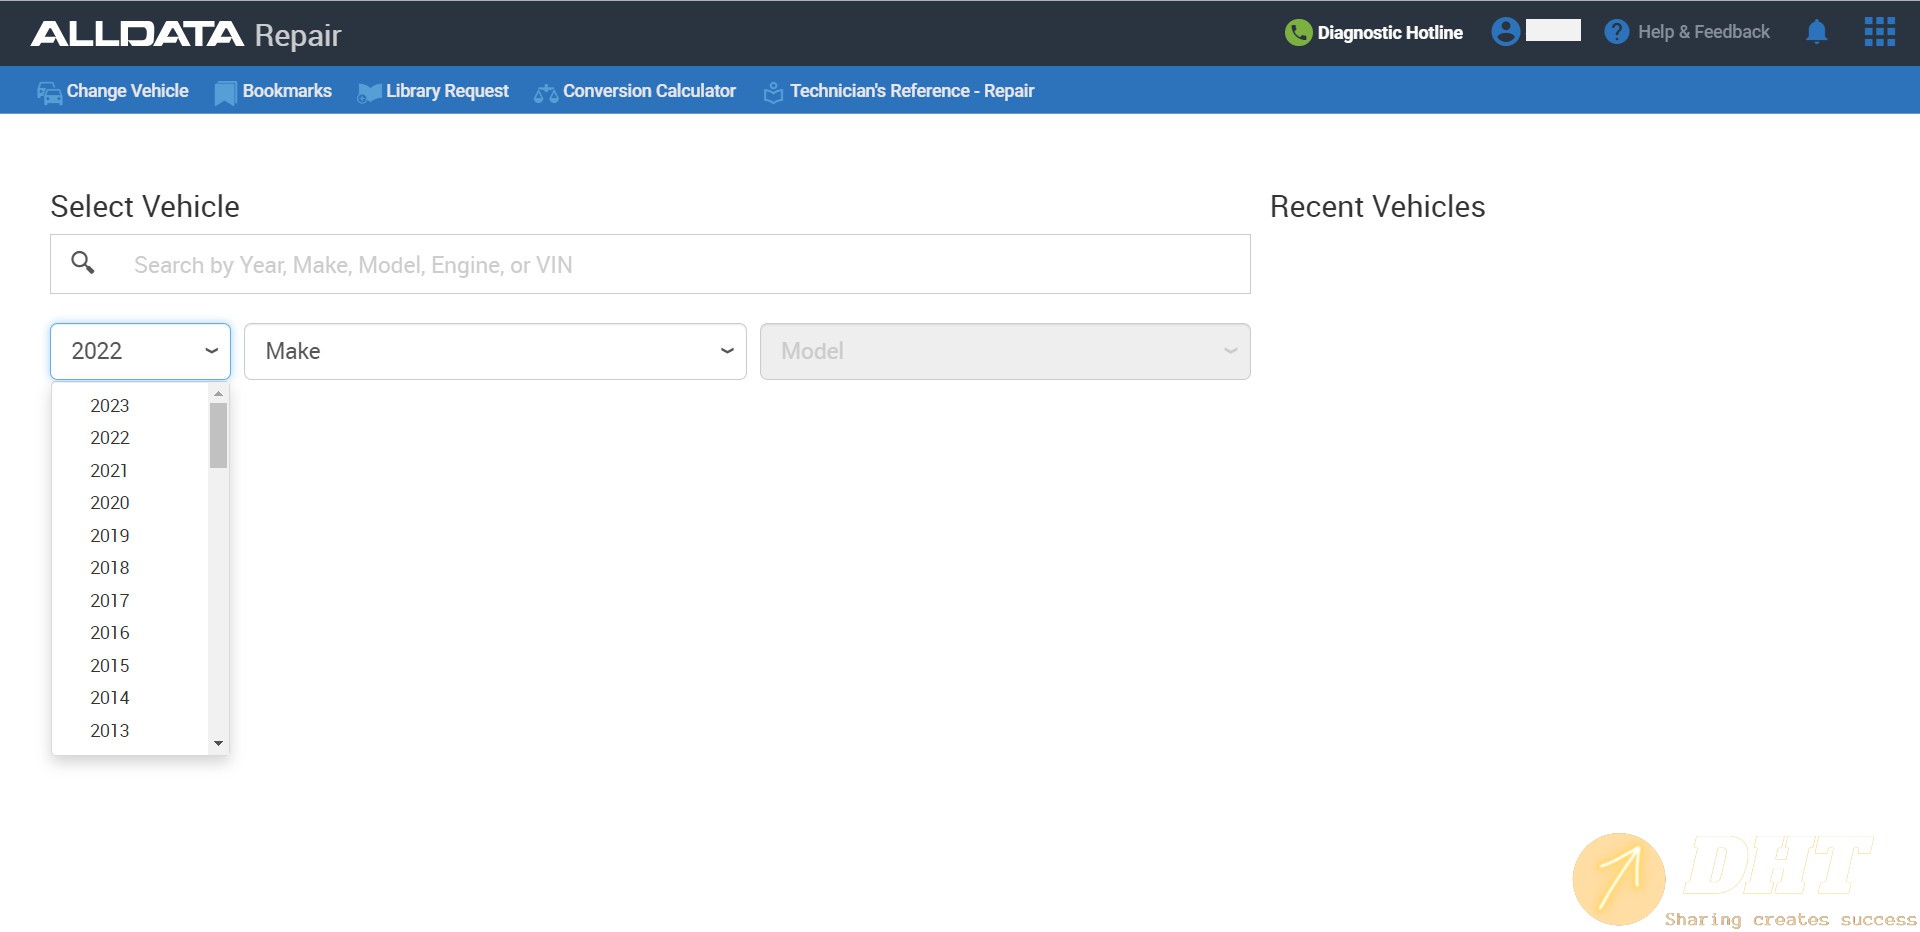Click the green Diagnostic Hotline phone icon
The image size is (1920, 932).
tap(1298, 32)
